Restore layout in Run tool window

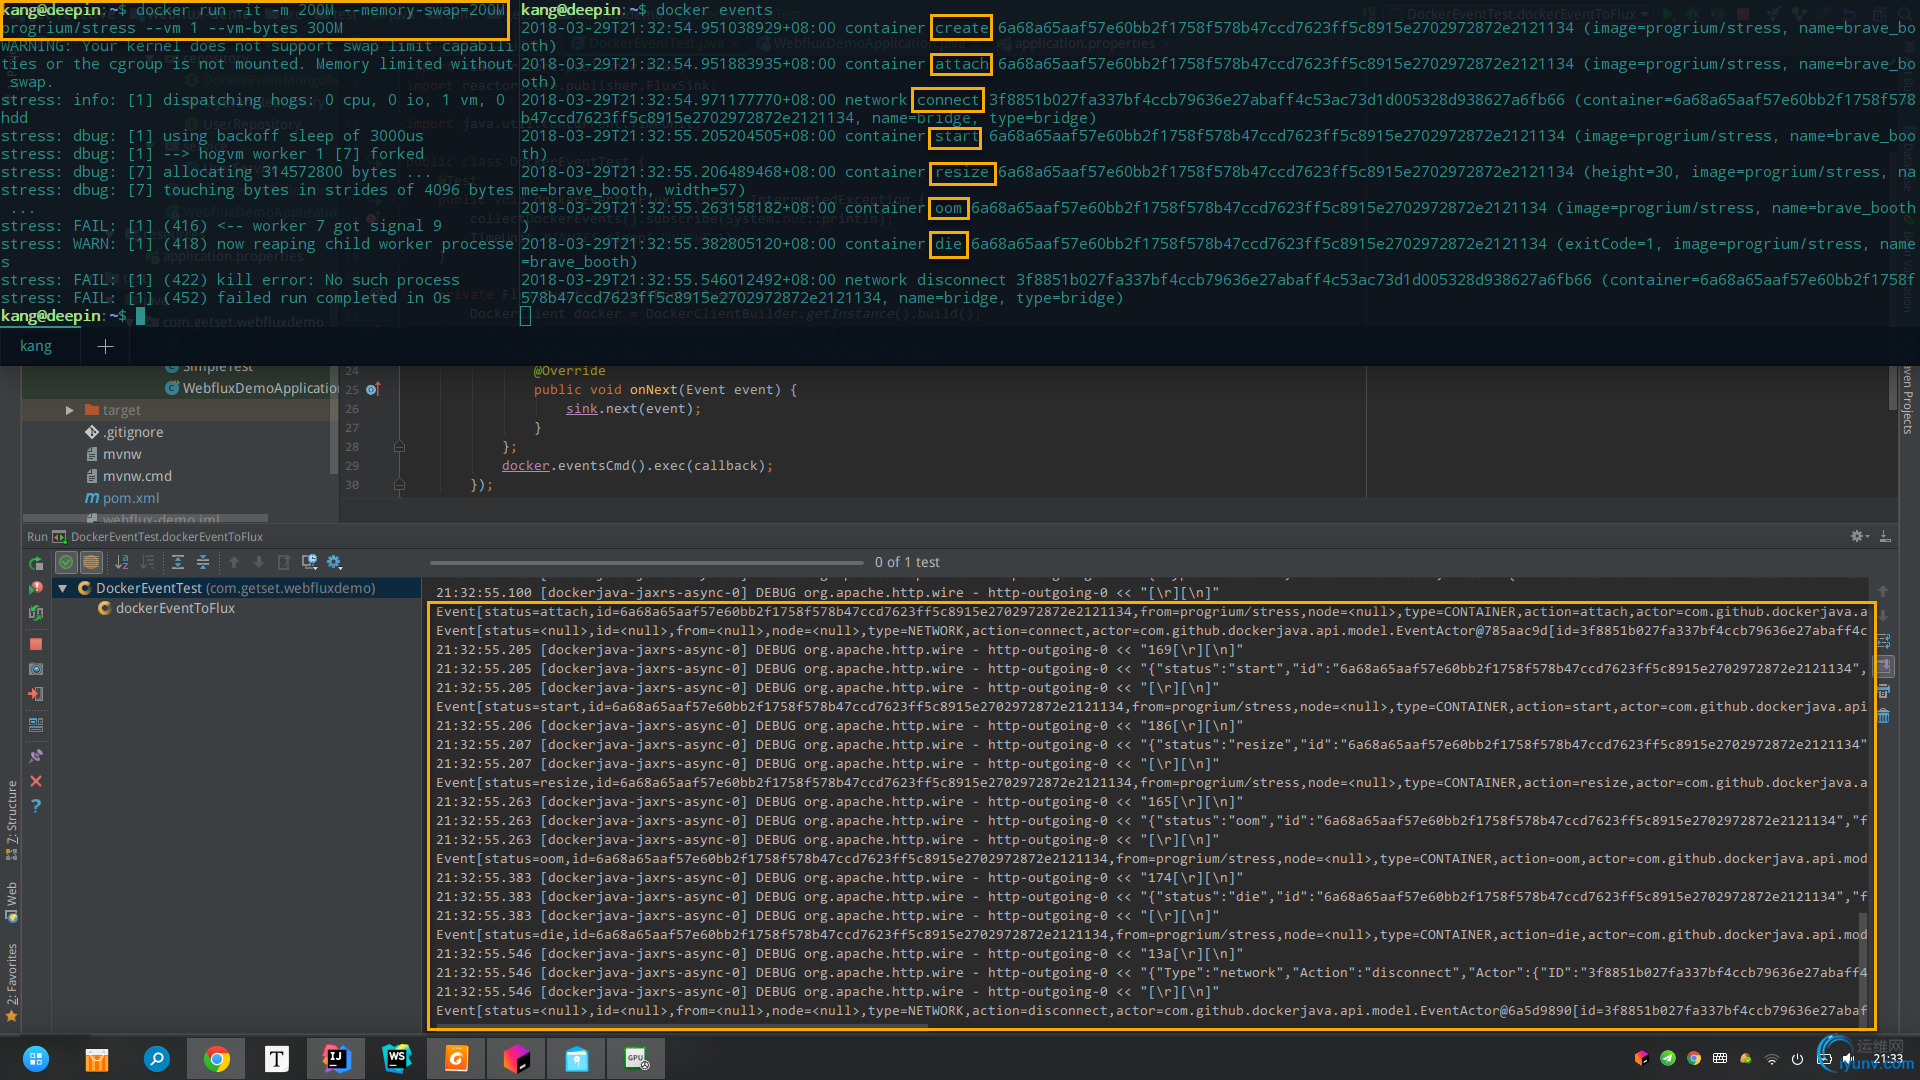tap(36, 724)
